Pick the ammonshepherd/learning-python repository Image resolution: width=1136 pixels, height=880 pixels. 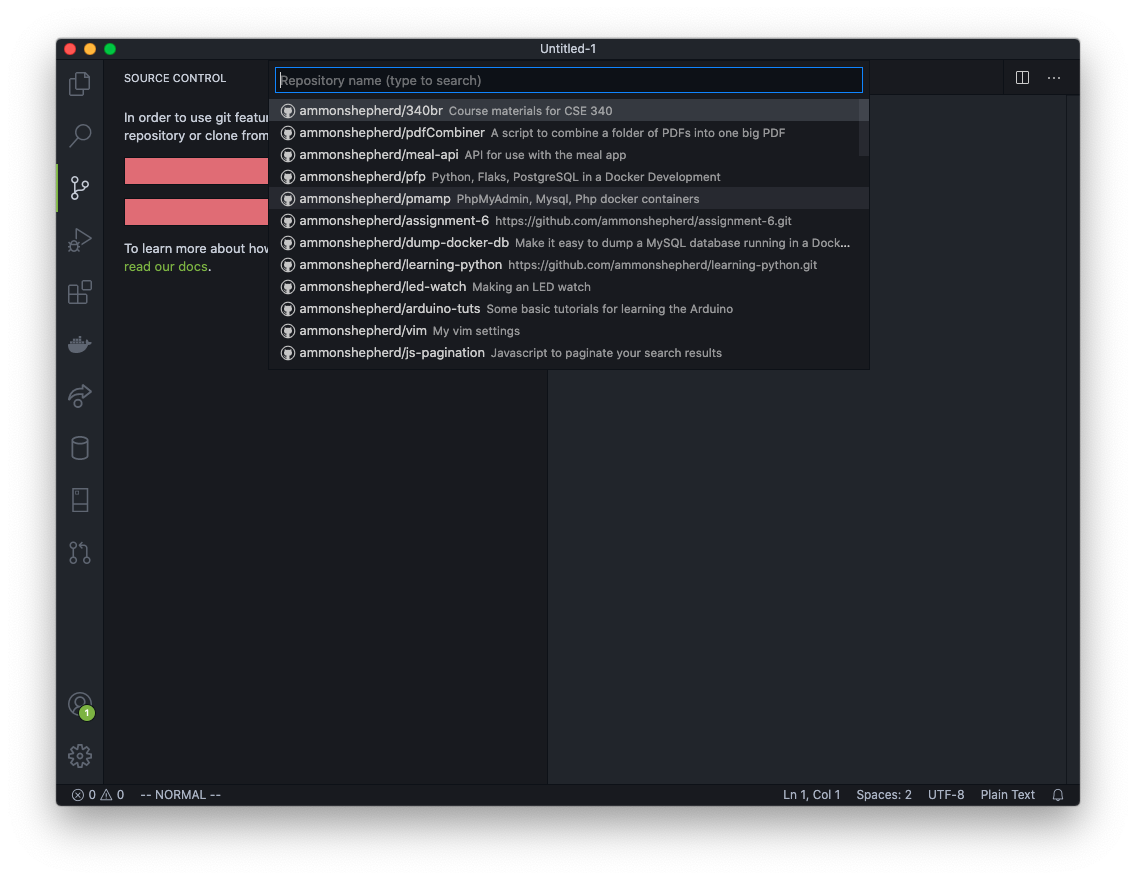pos(569,264)
